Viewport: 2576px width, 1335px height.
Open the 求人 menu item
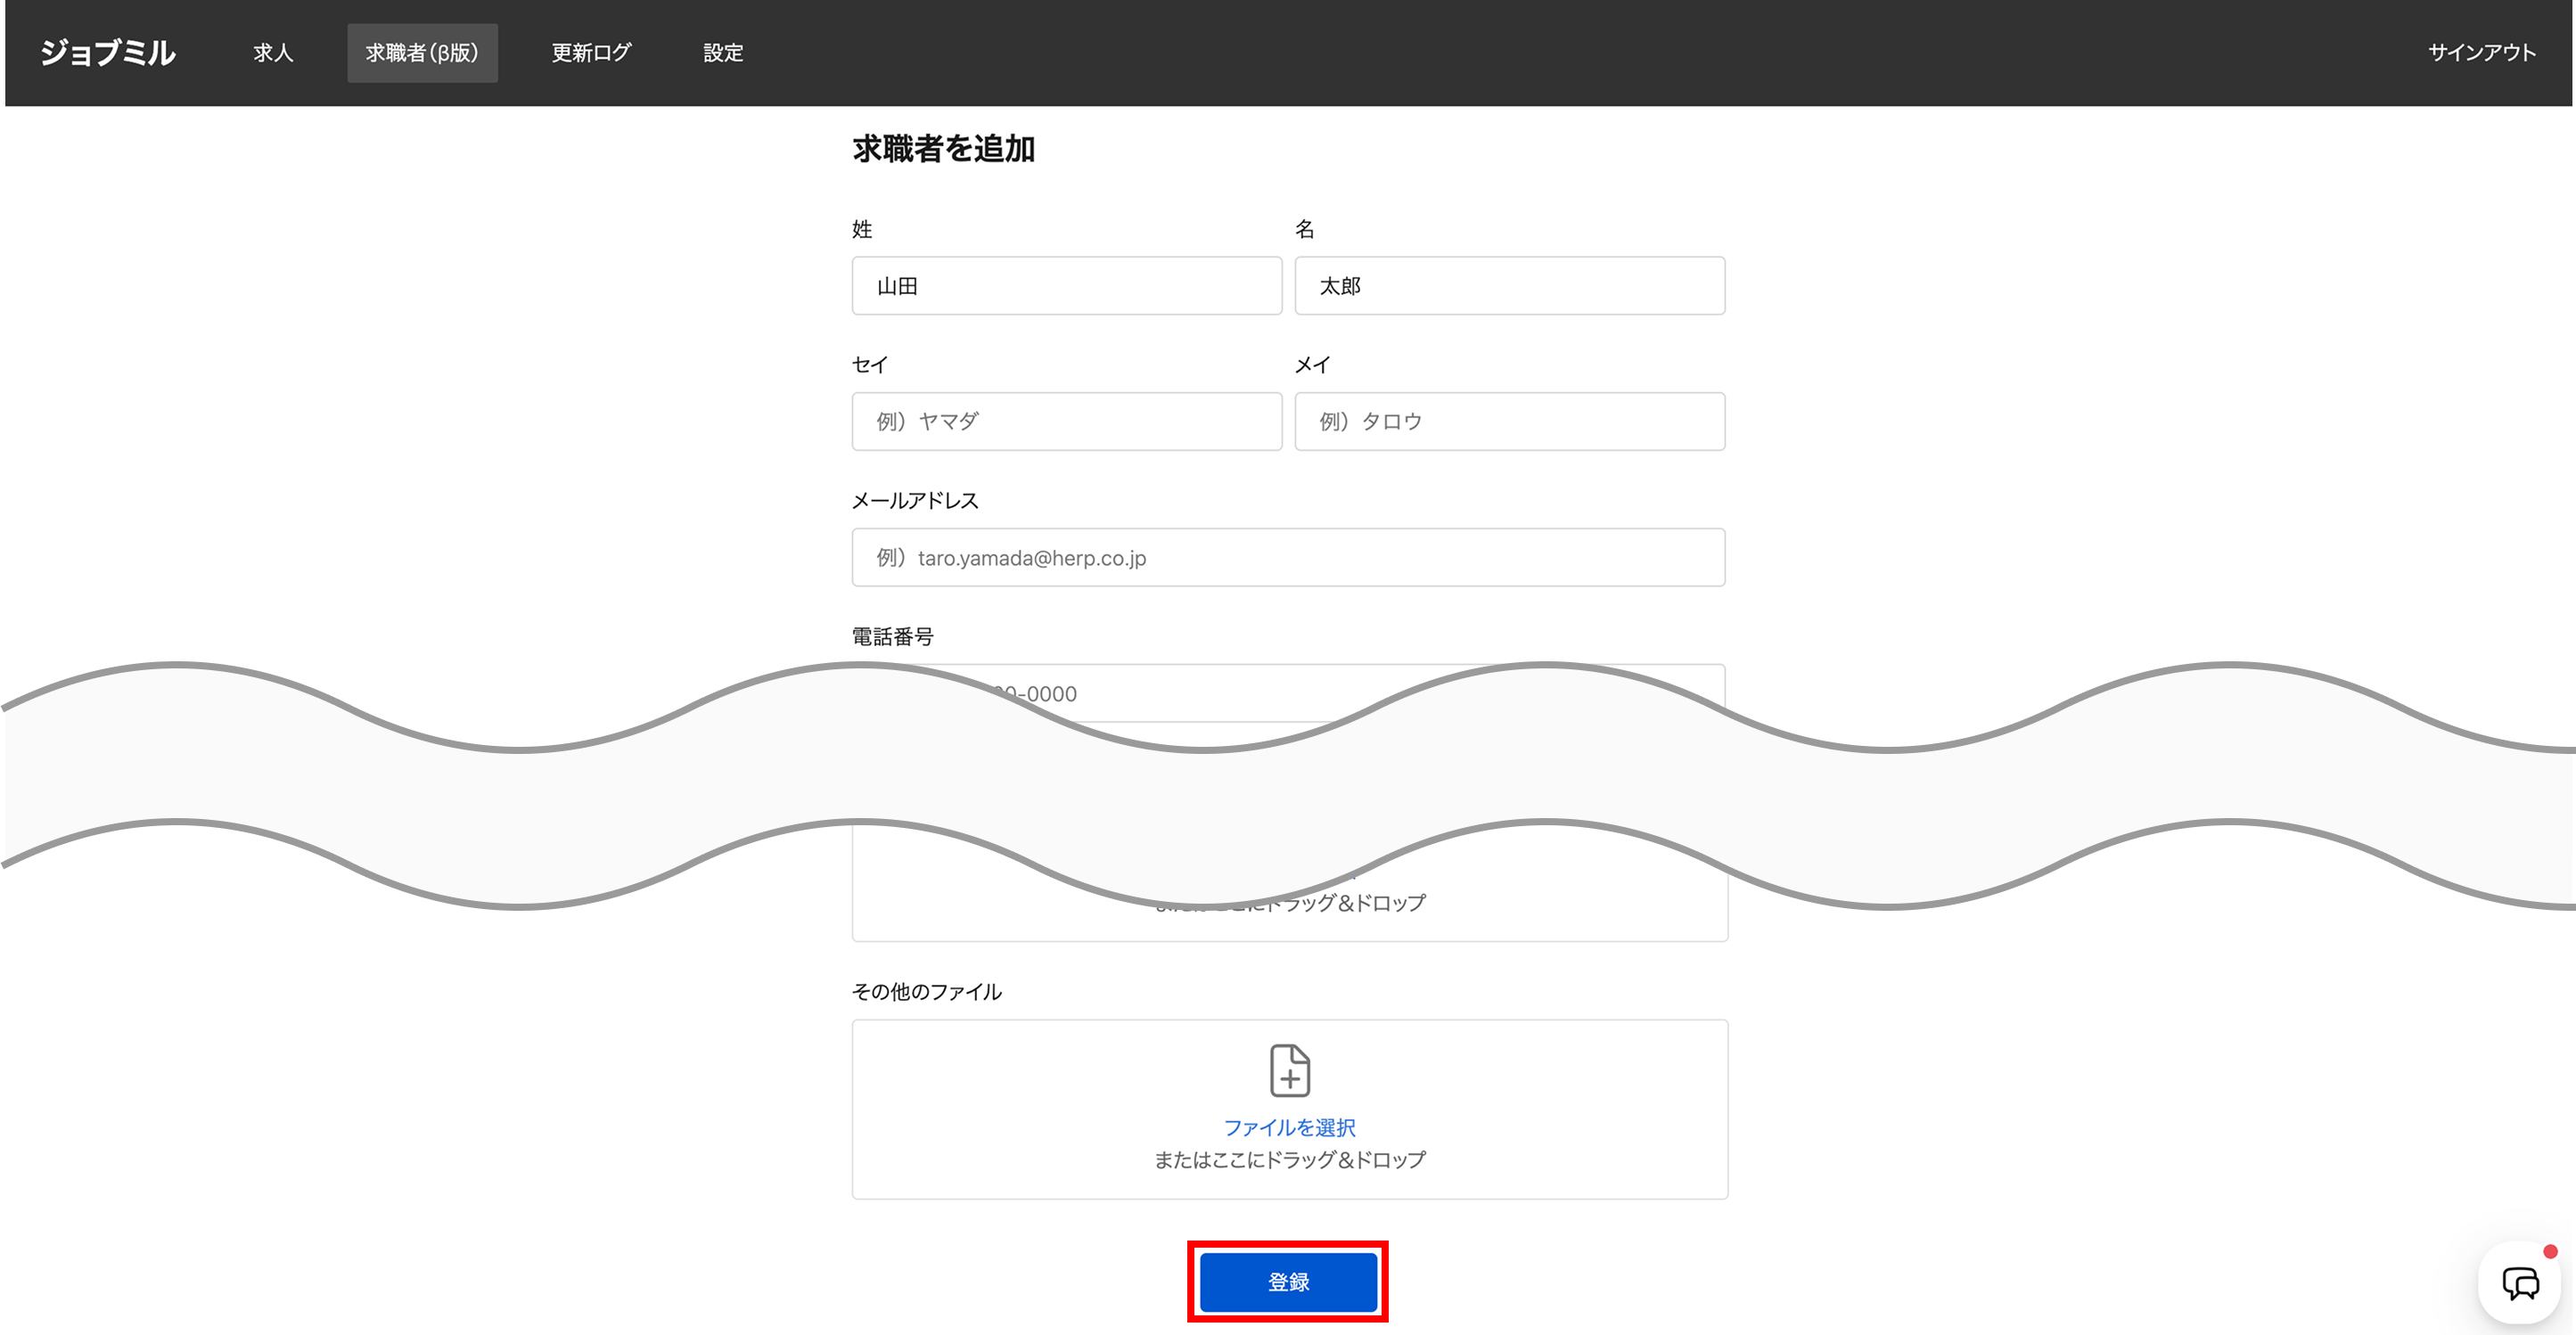coord(273,52)
